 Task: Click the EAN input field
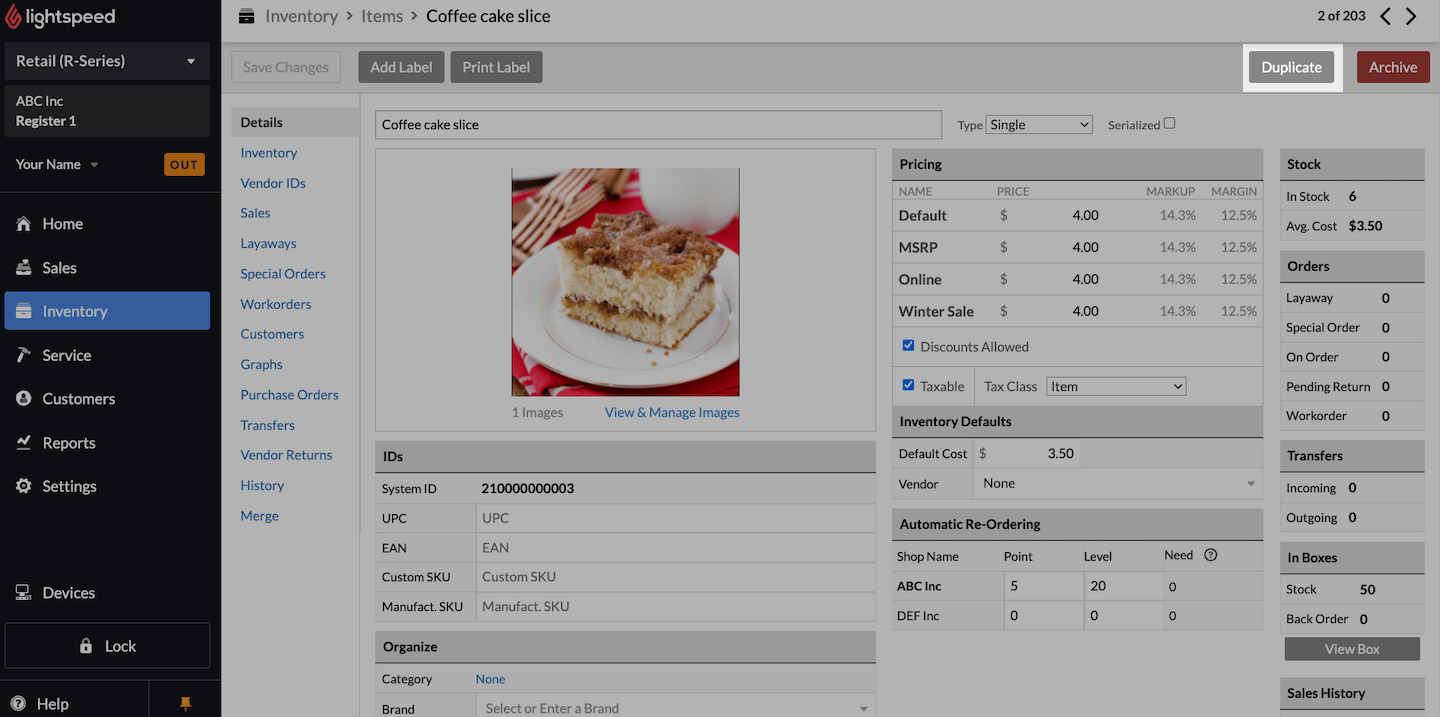pyautogui.click(x=675, y=548)
